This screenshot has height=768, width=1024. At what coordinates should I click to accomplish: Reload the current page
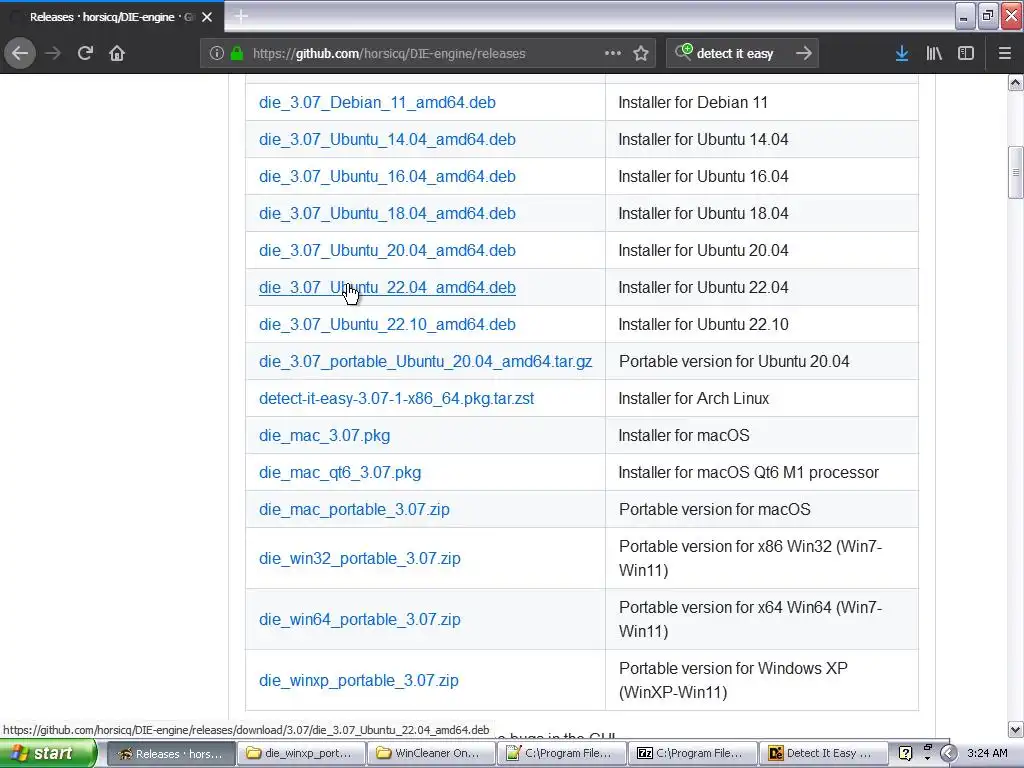[x=85, y=54]
